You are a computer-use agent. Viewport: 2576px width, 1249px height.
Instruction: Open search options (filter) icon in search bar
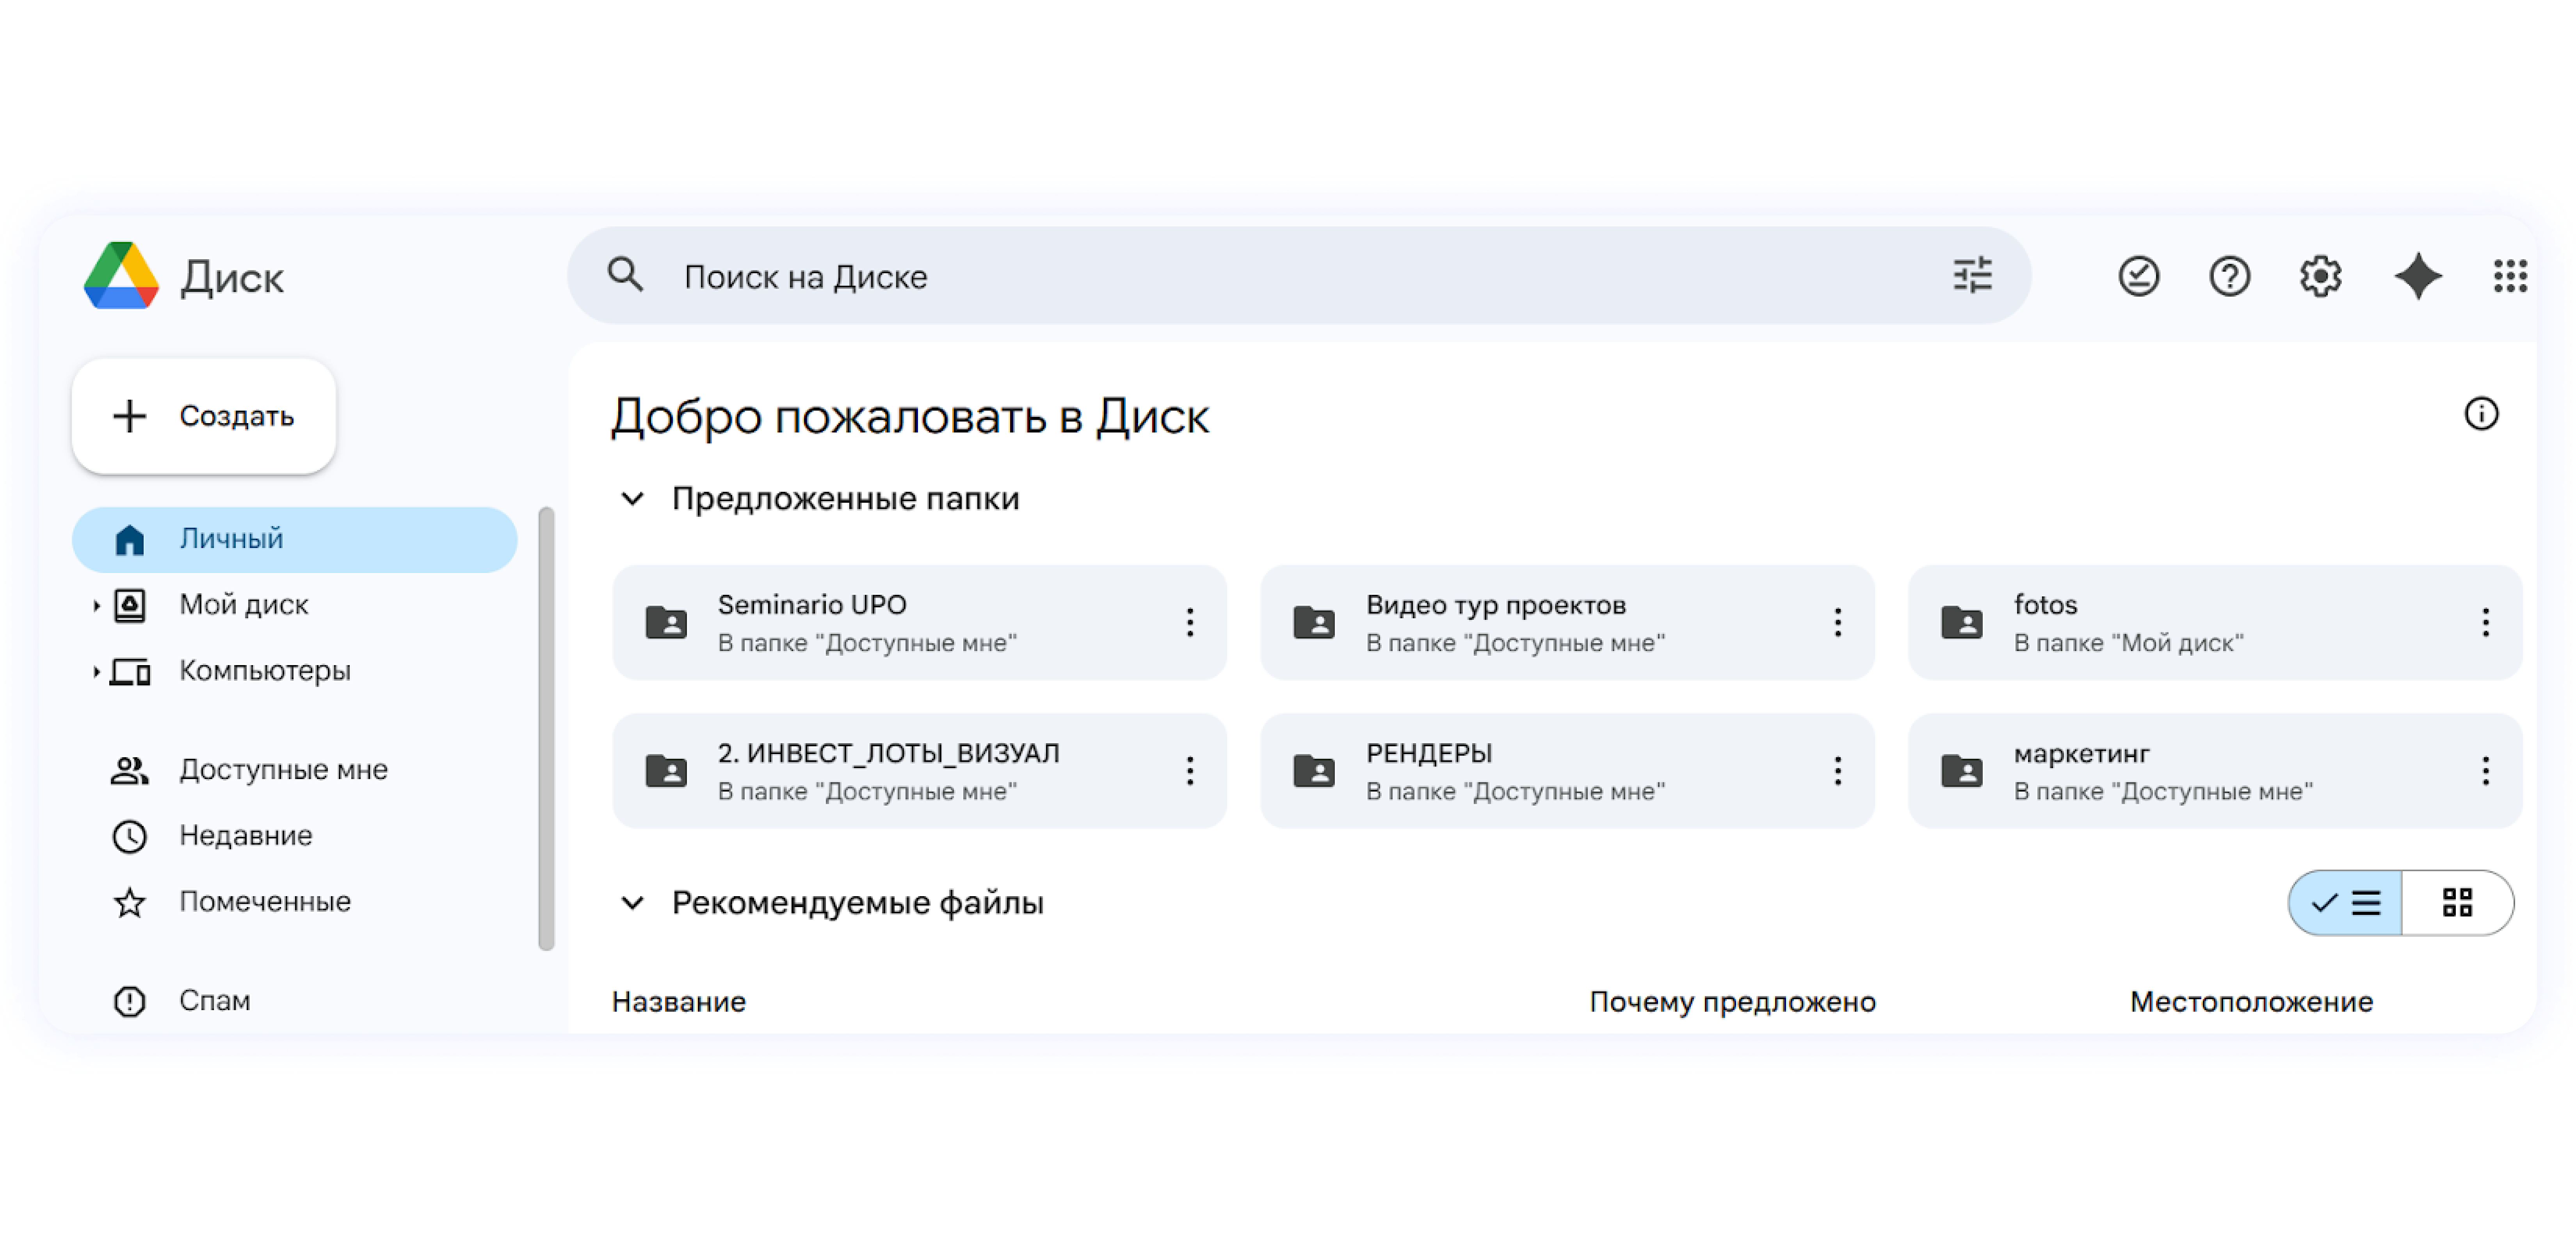click(1971, 276)
